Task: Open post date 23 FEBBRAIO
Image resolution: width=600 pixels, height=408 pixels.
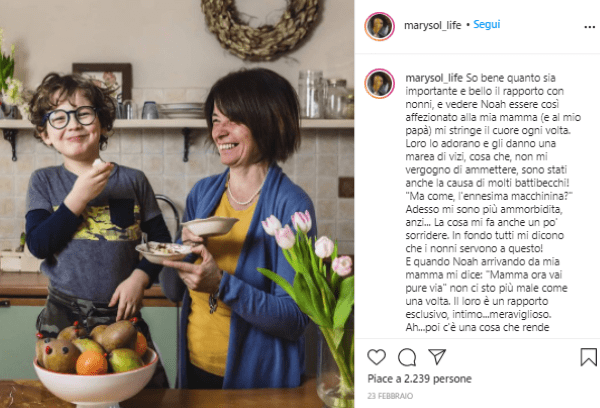Action: click(390, 396)
